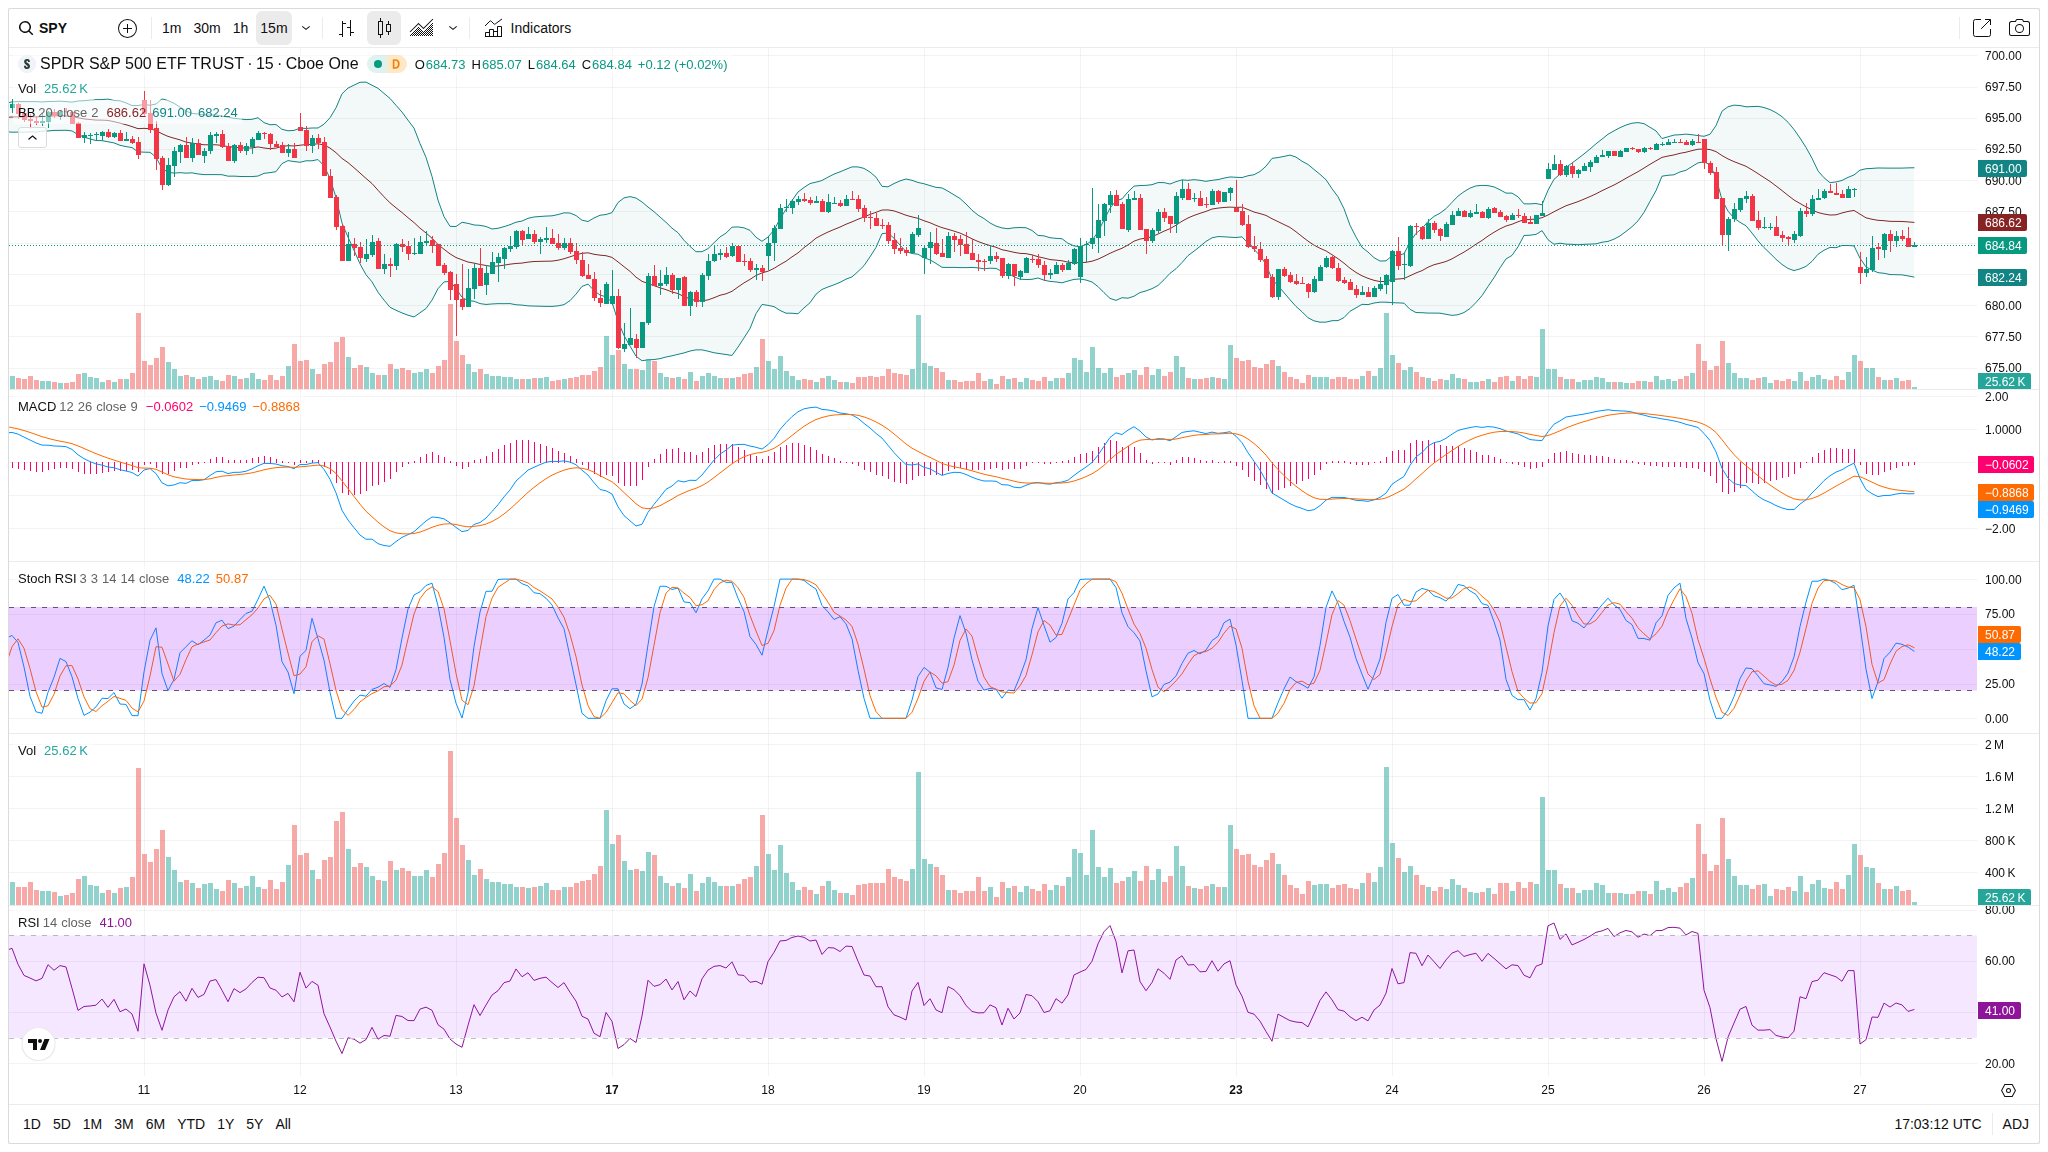Click the 17:03:12 UTC timezone clock

(1937, 1124)
